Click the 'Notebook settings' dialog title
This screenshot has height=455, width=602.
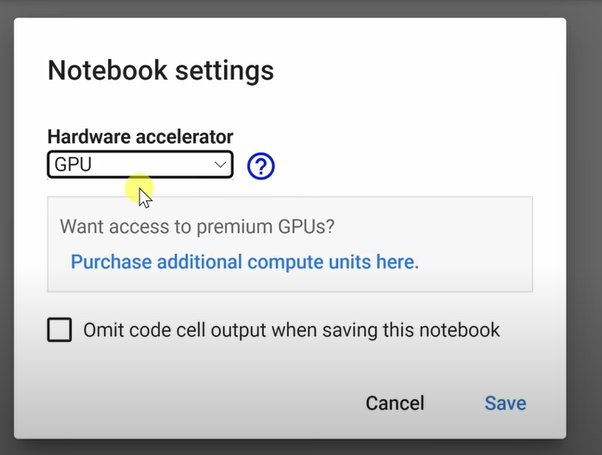pyautogui.click(x=161, y=71)
